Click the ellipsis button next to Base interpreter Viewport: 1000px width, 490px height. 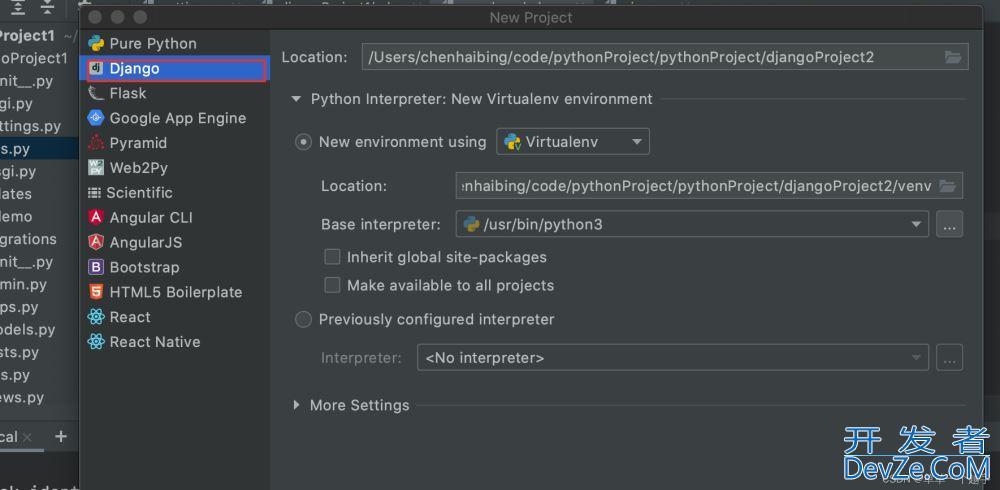coord(949,225)
